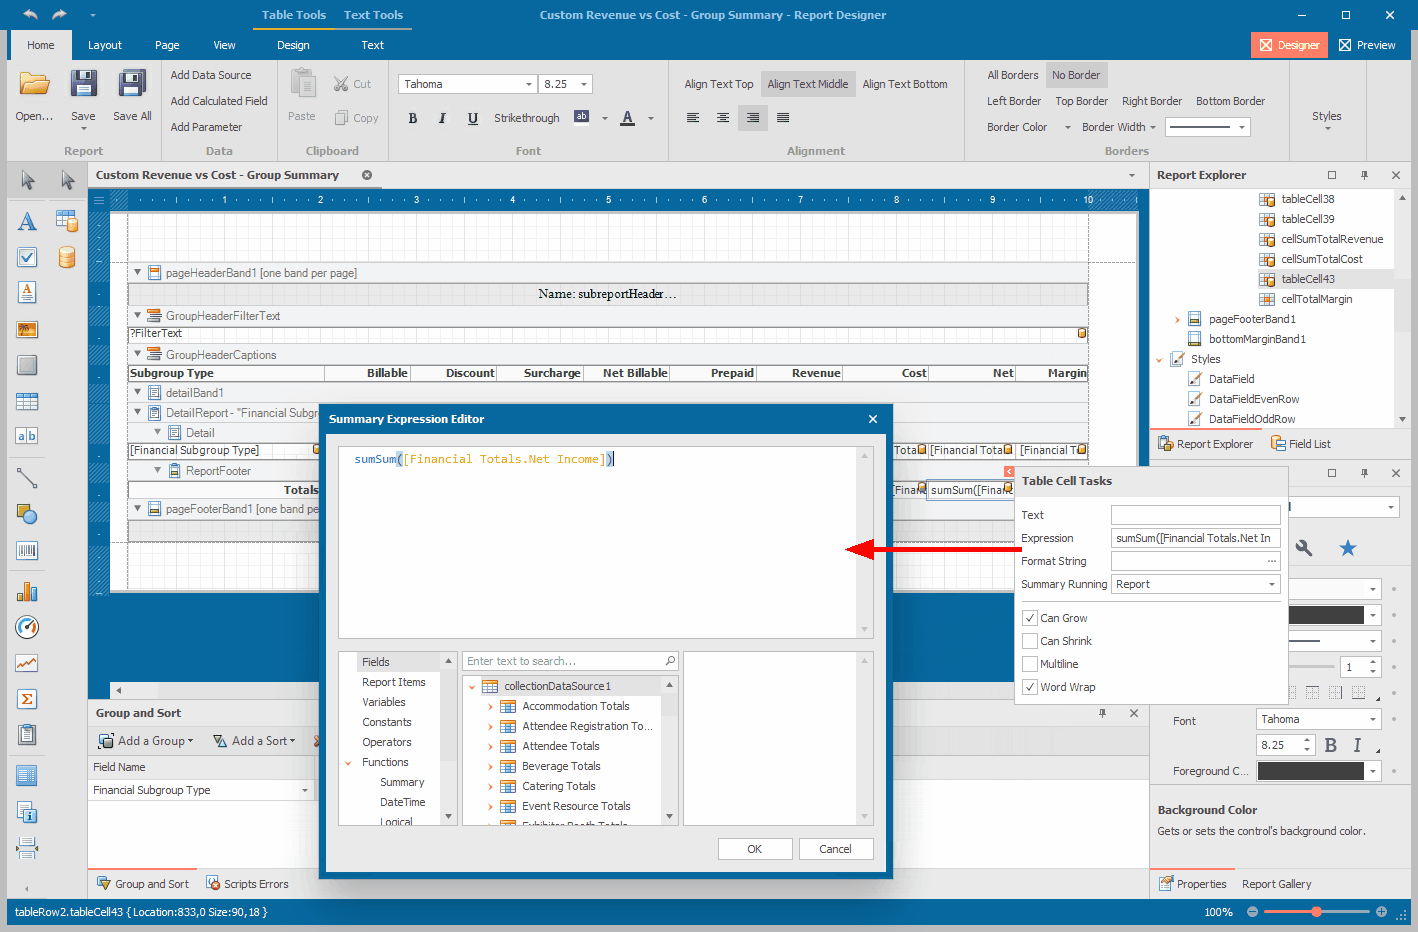Open the ribbon font name dropdown

pos(529,85)
